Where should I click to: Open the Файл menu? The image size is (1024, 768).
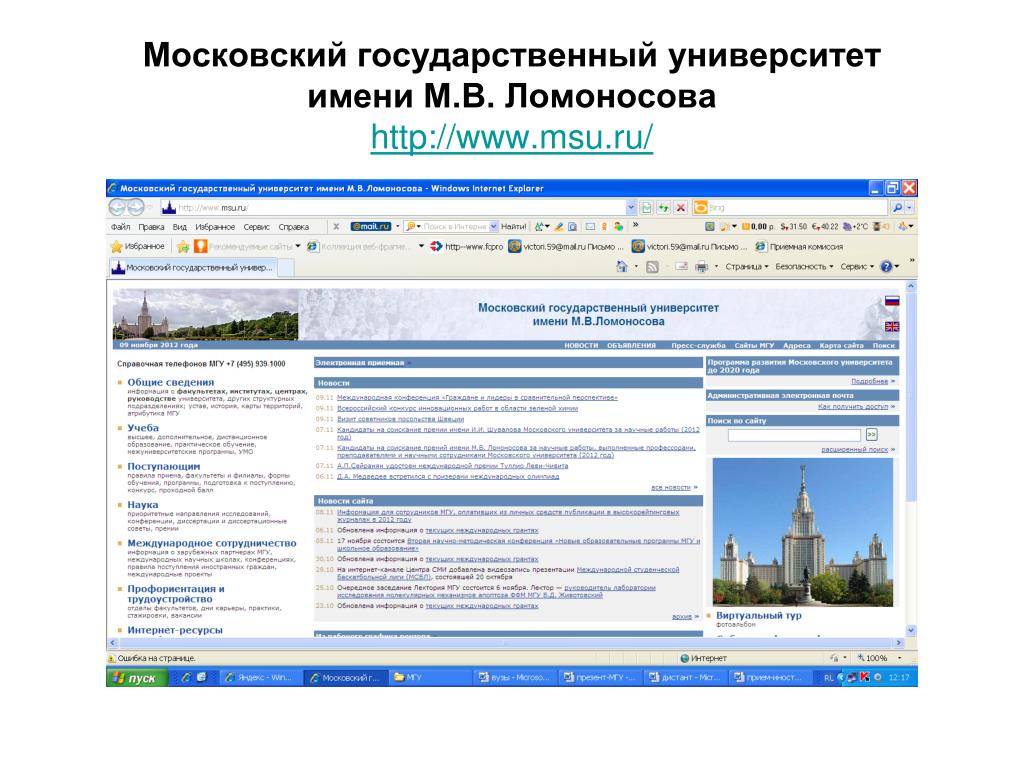tap(120, 227)
